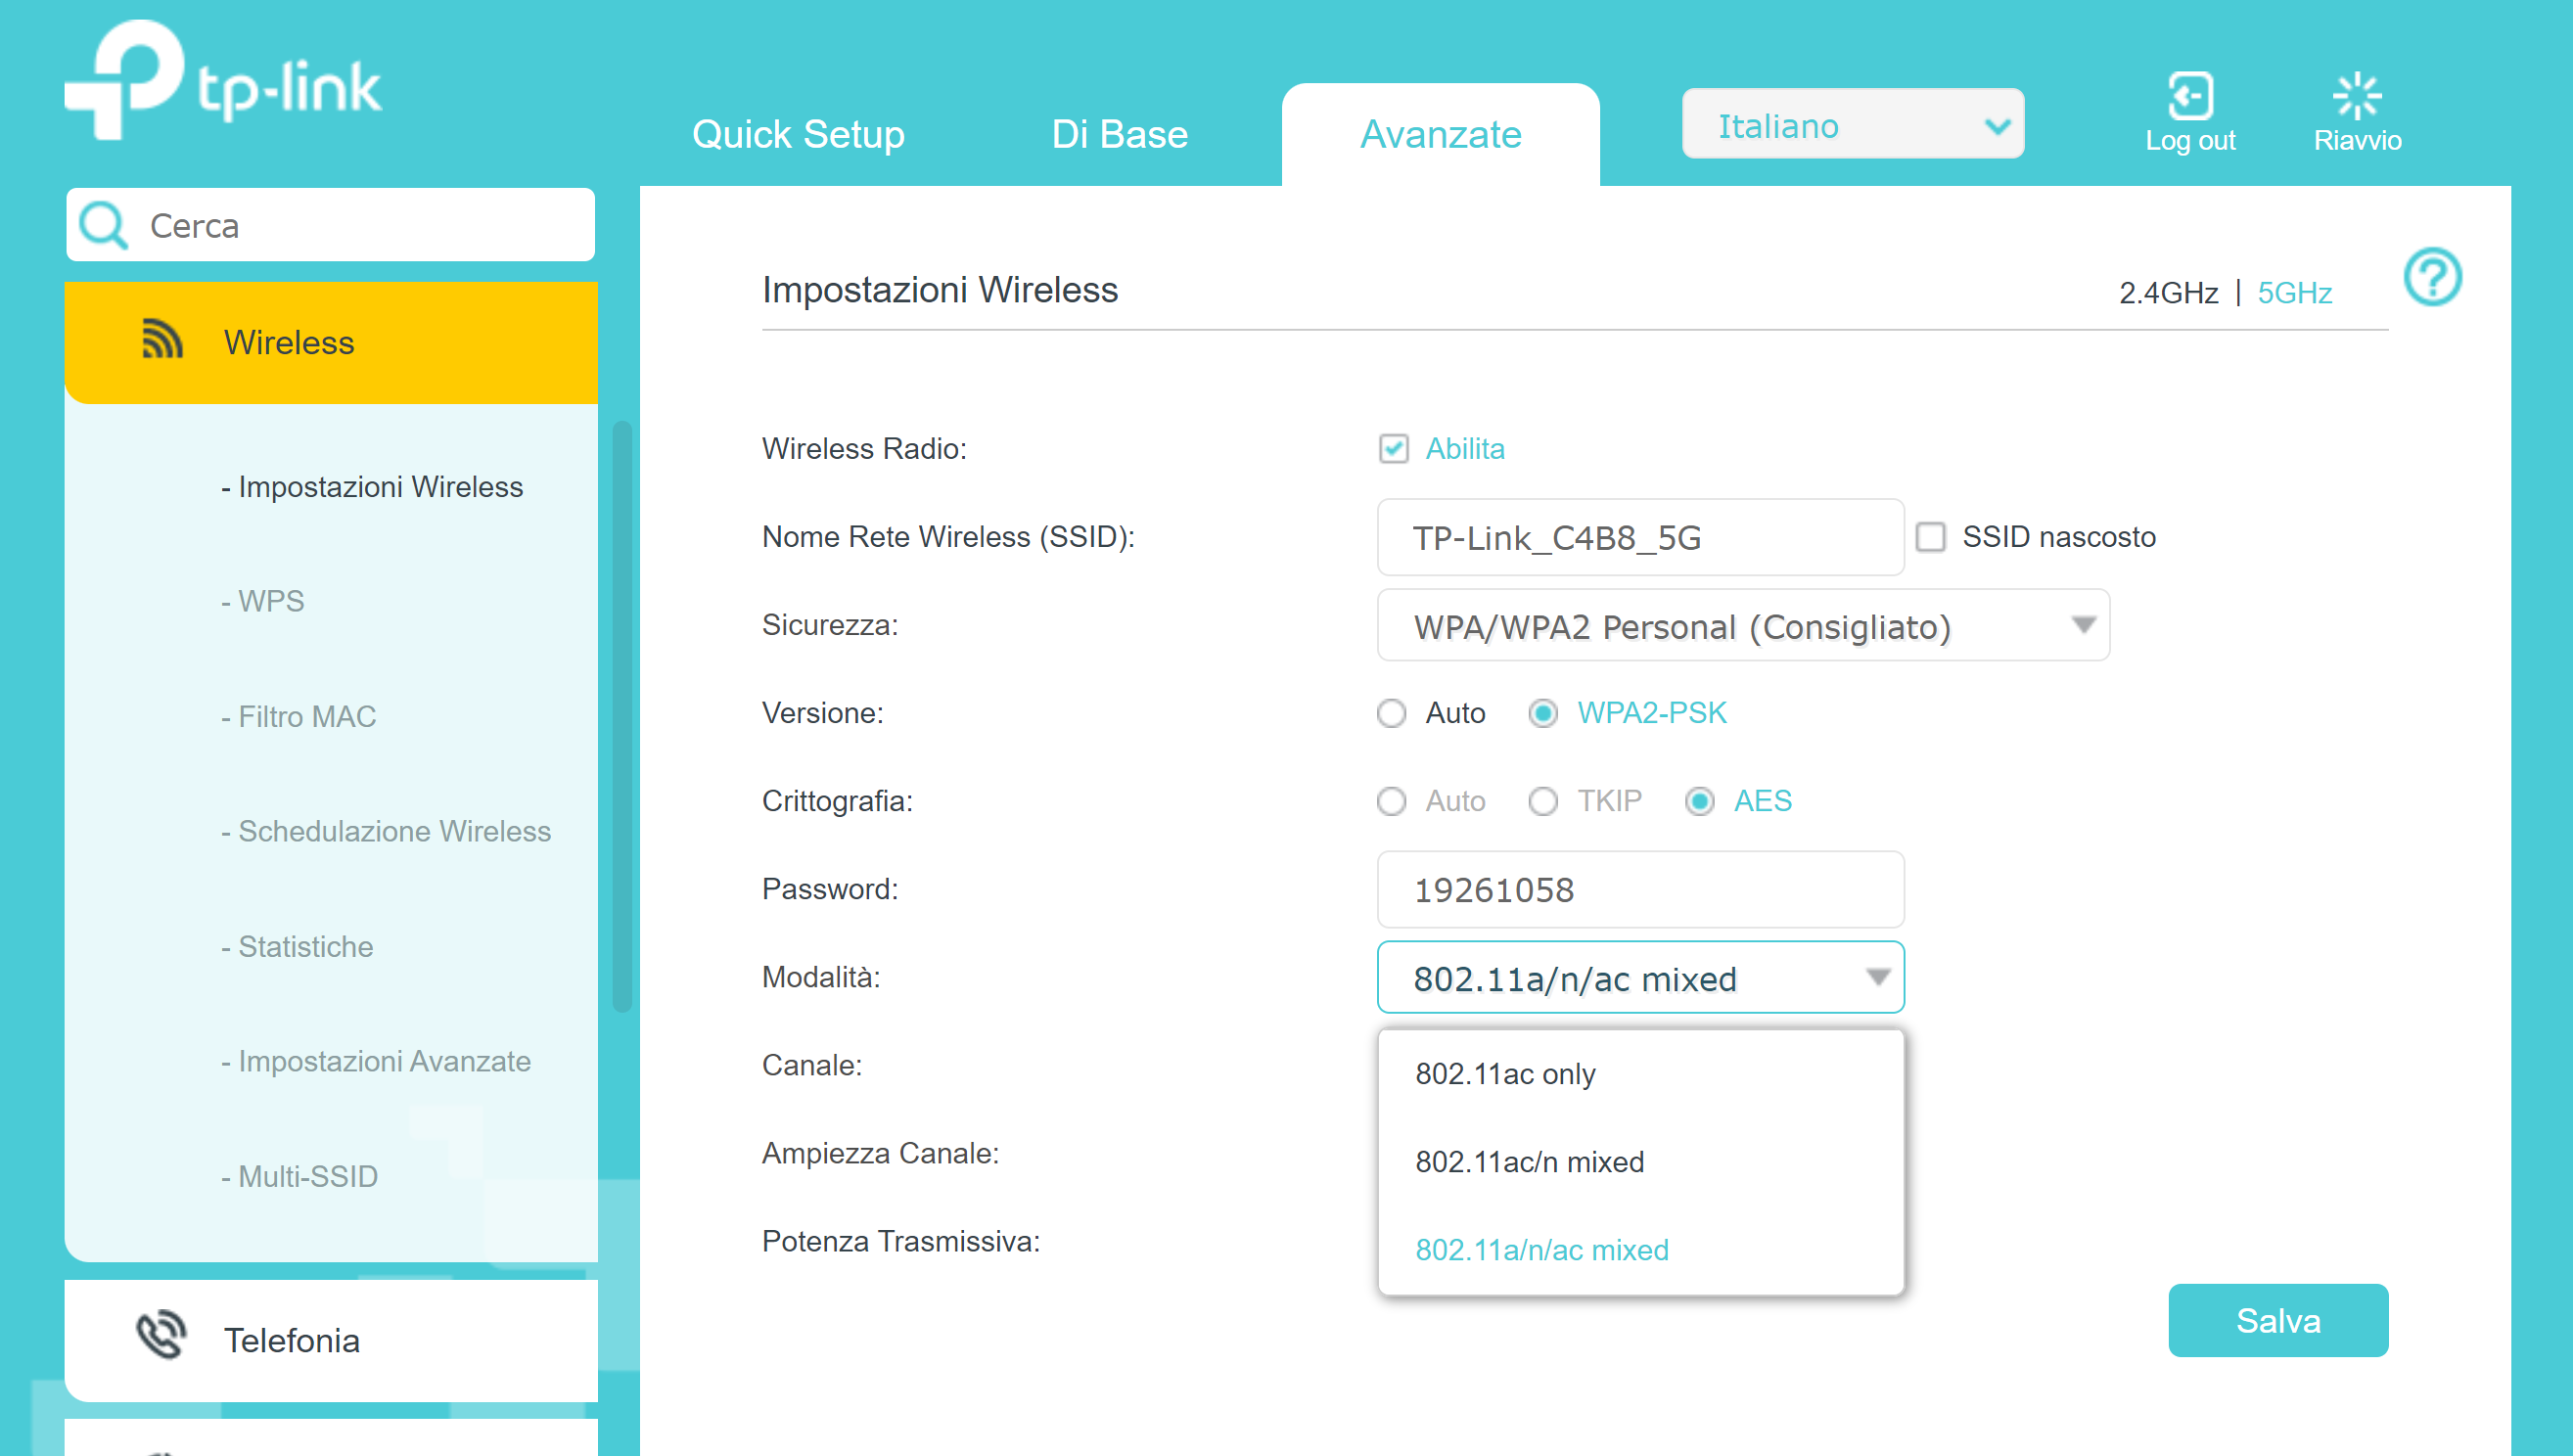2573x1456 pixels.
Task: Click the WPS menu item icon
Action: [268, 601]
